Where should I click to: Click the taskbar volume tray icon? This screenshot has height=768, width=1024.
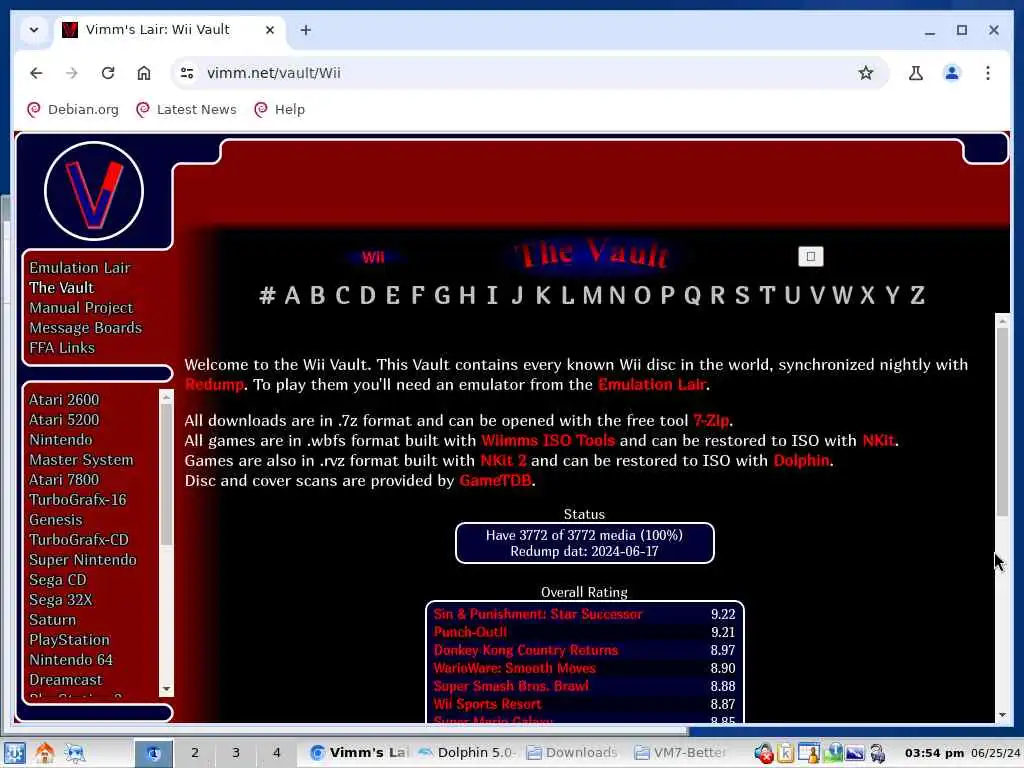point(763,754)
